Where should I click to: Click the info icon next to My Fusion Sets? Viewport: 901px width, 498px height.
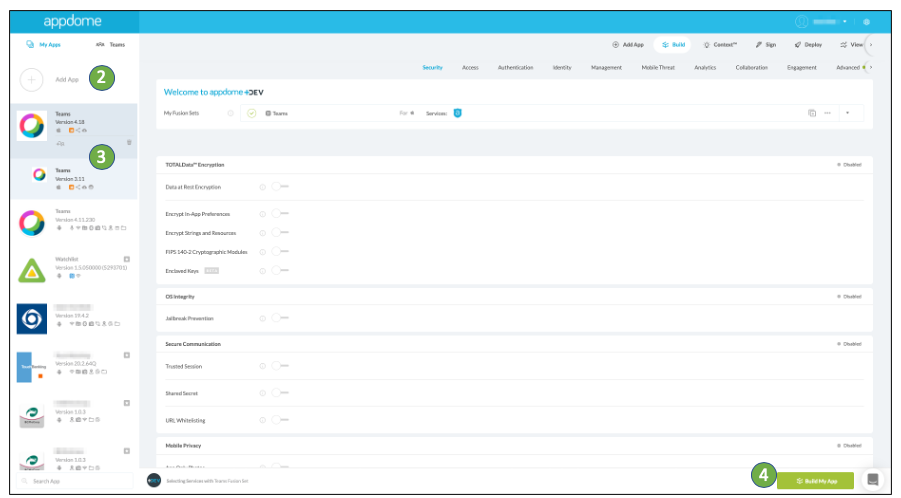coord(230,113)
